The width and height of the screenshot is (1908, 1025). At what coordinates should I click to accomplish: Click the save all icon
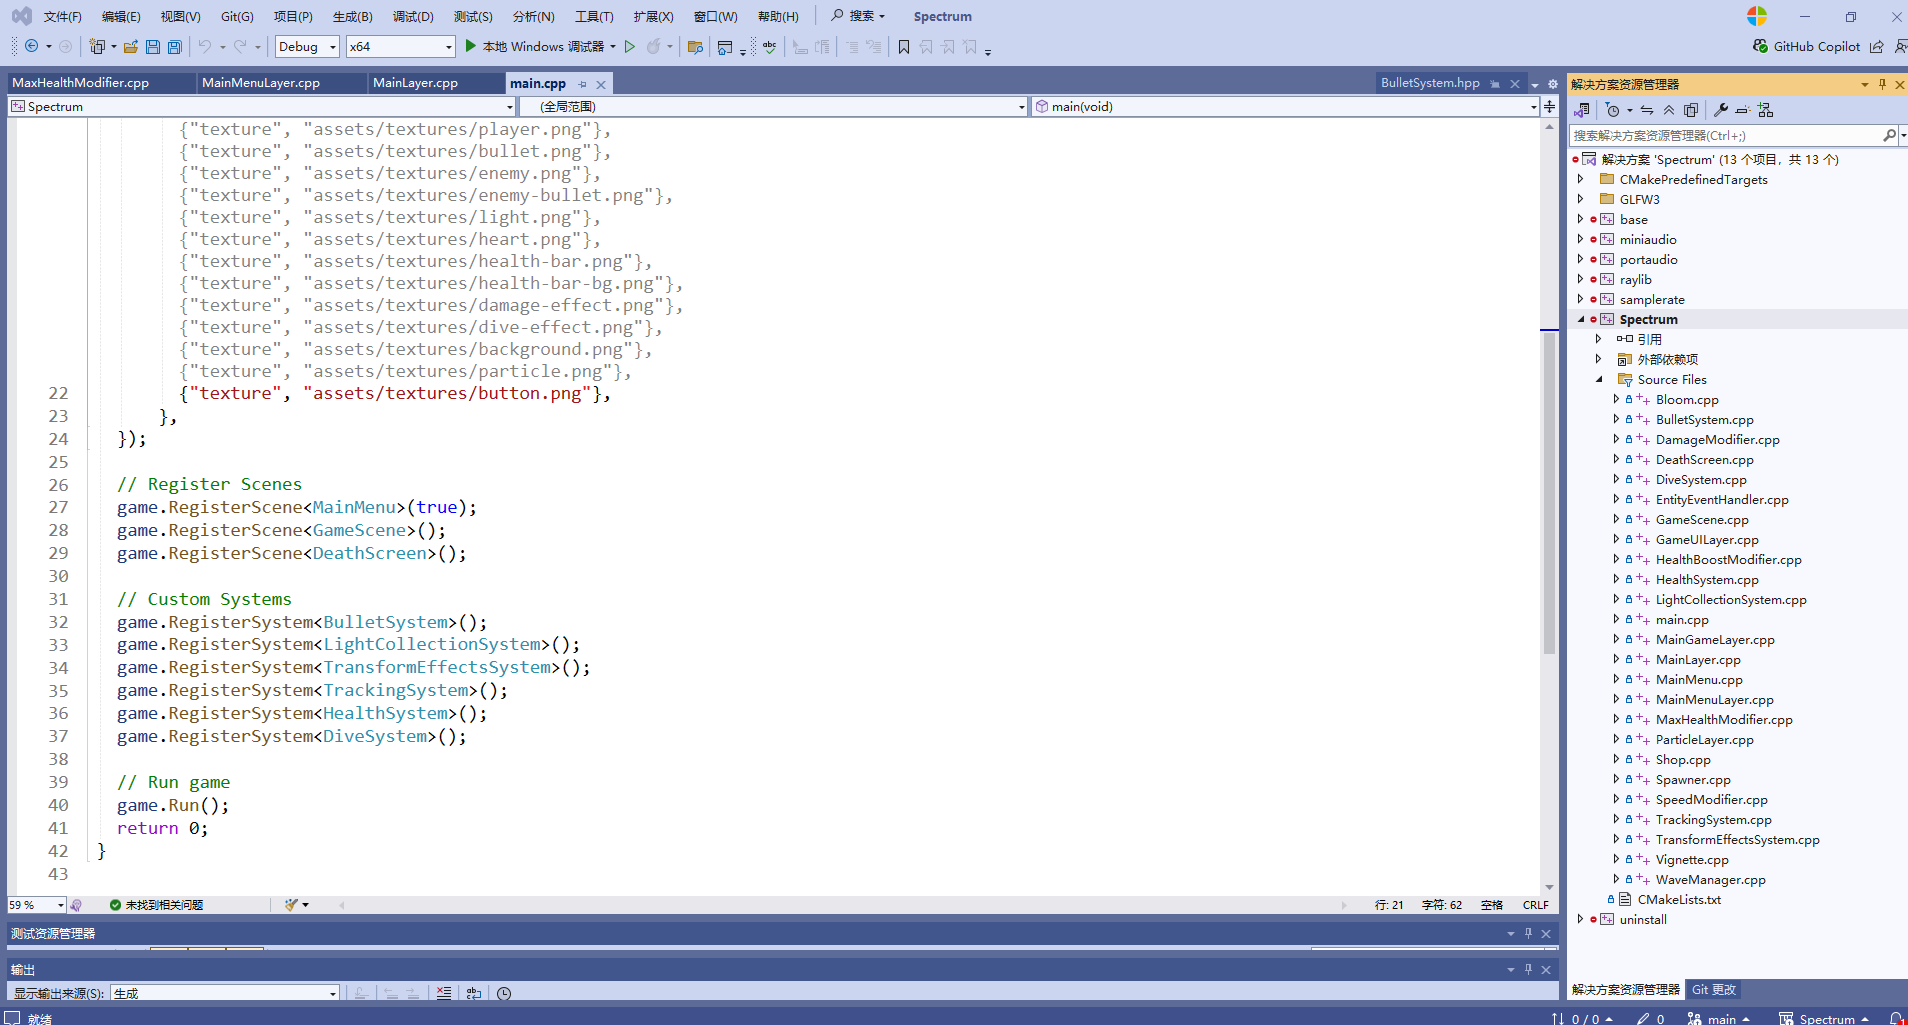(x=175, y=46)
